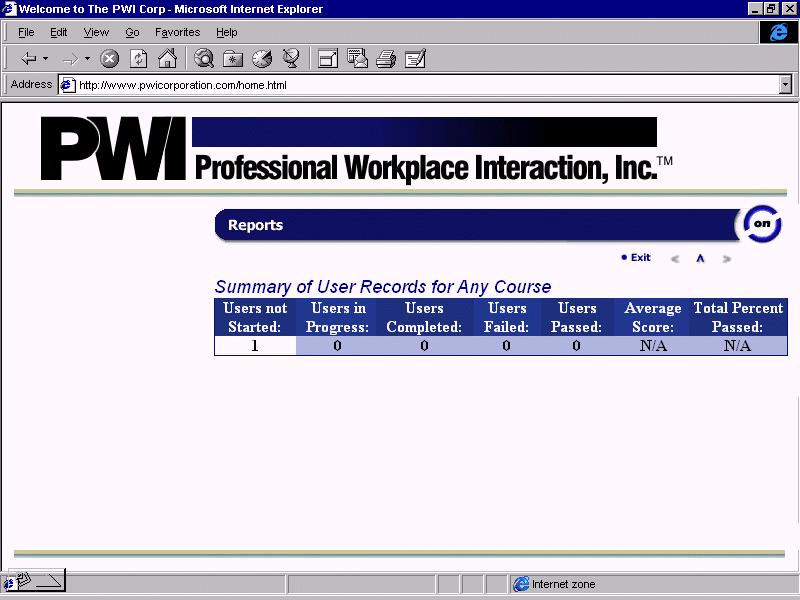Open the Favorites folder toolbar icon
Viewport: 800px width, 600px height.
pos(233,59)
